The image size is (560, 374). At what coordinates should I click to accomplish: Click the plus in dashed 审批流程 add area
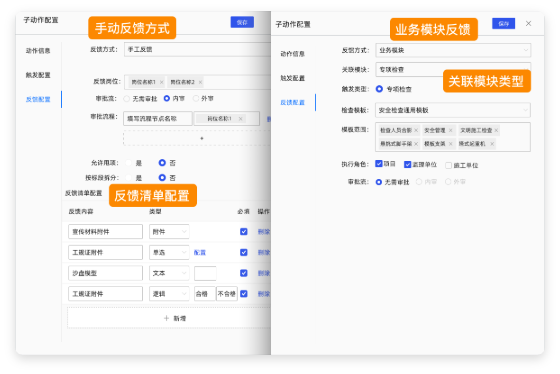coord(202,138)
